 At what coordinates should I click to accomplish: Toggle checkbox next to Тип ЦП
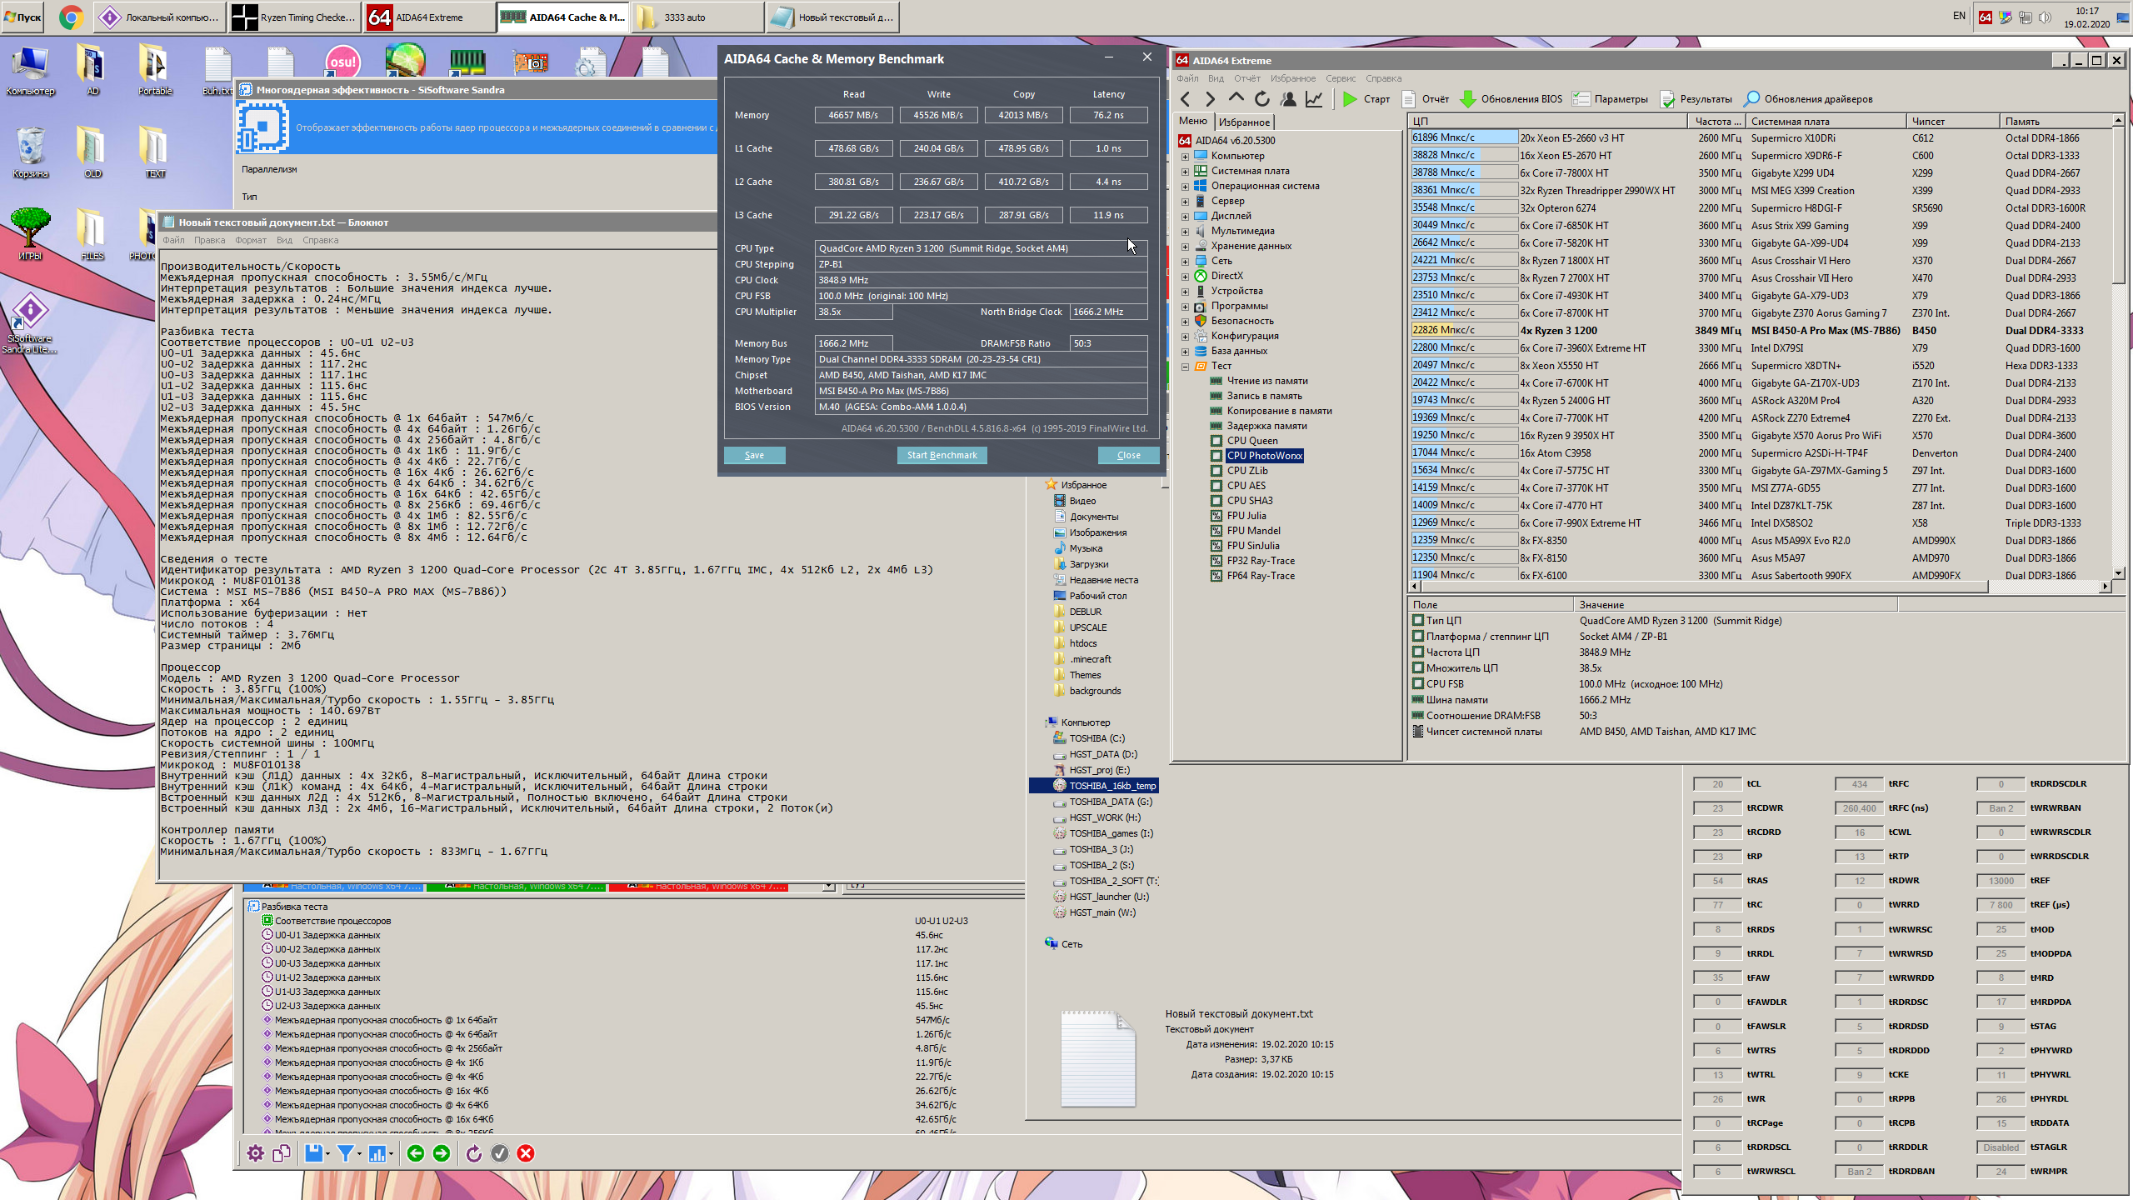click(x=1417, y=620)
